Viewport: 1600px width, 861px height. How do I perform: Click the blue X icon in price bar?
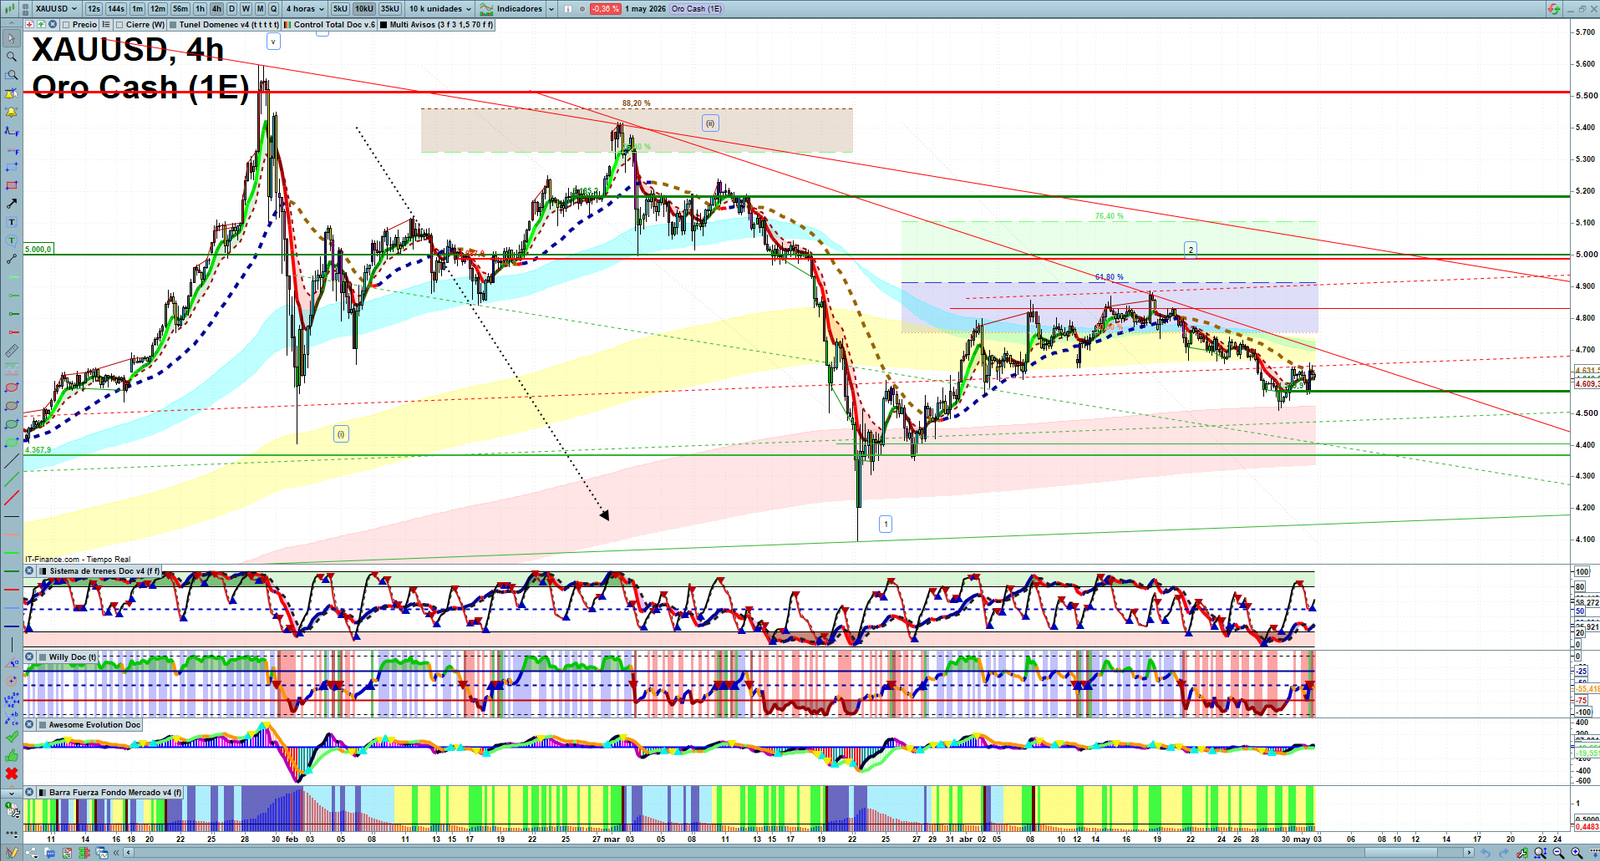point(52,24)
